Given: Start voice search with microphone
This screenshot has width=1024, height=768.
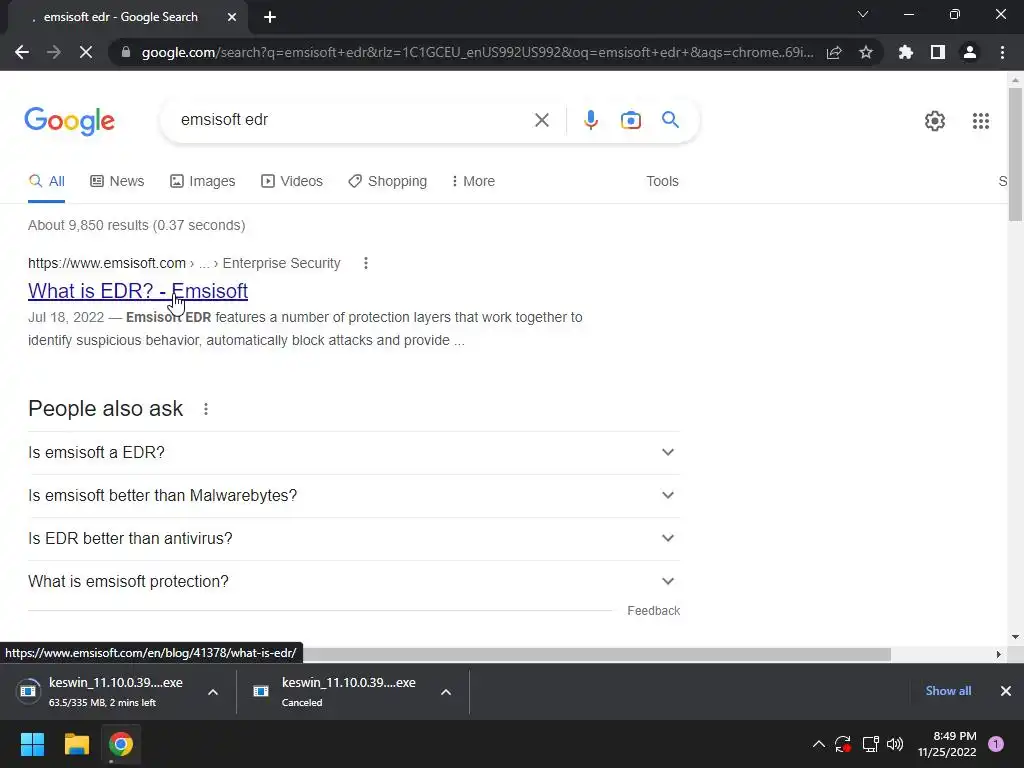Looking at the screenshot, I should 590,120.
